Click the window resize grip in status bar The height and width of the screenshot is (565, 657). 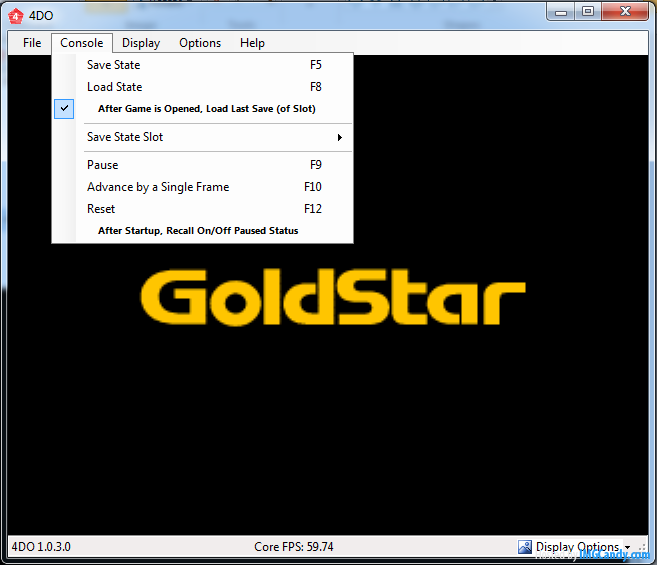click(x=642, y=547)
